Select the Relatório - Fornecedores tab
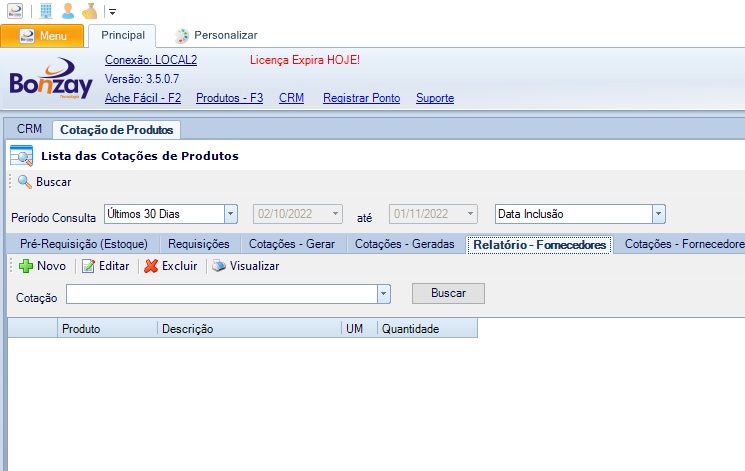Image resolution: width=745 pixels, height=471 pixels. coord(539,245)
